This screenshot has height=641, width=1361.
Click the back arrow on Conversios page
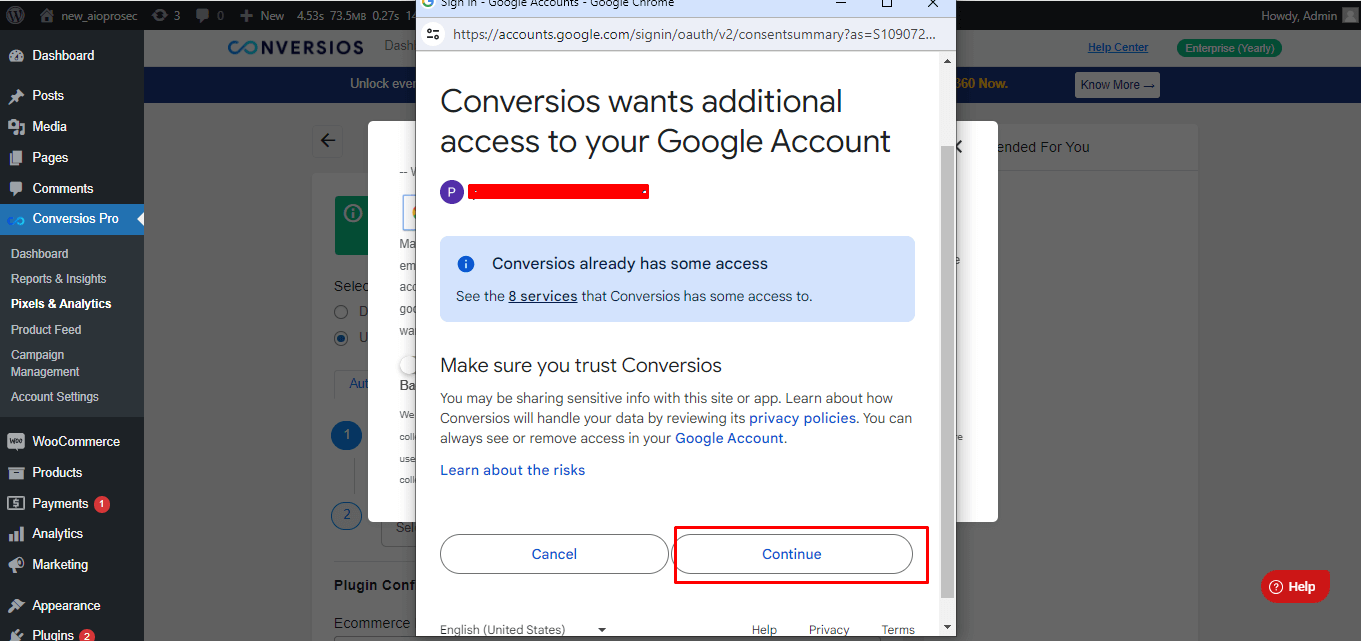(x=328, y=141)
